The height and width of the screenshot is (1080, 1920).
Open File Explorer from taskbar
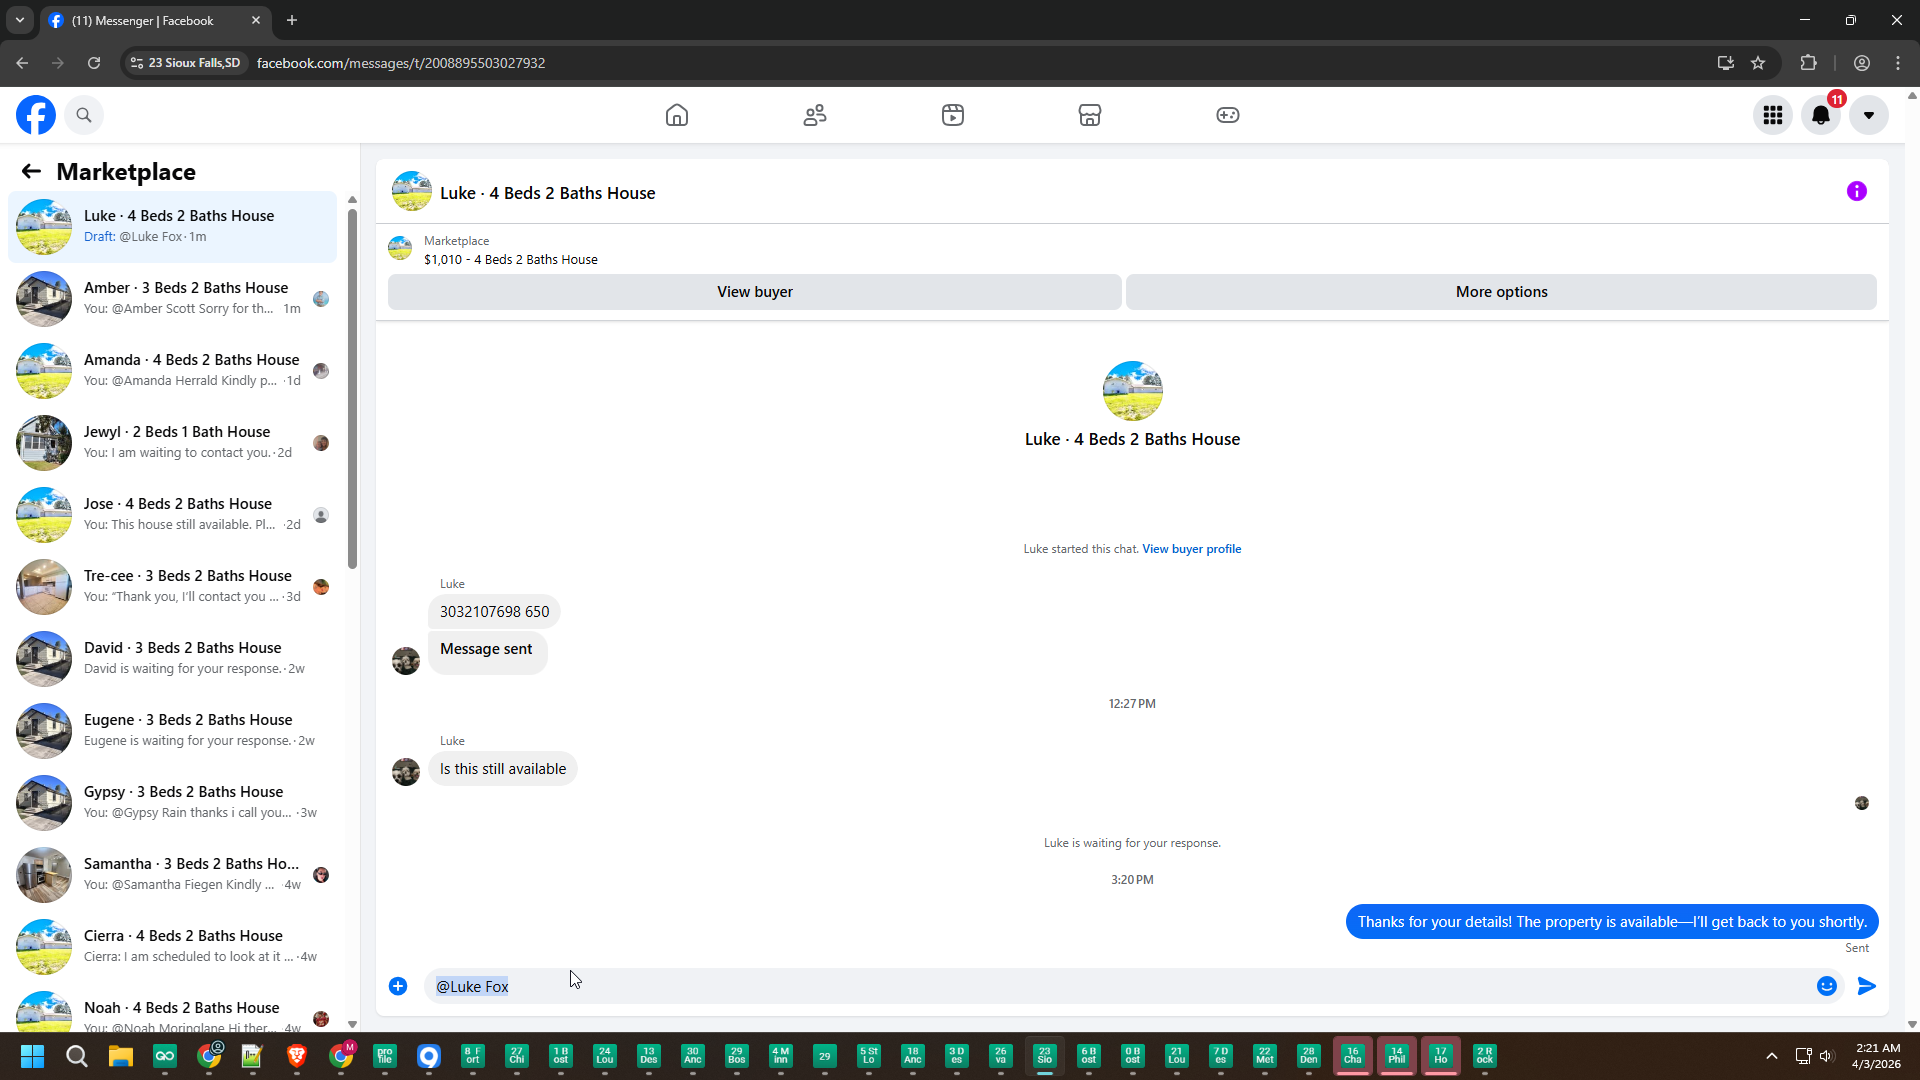point(121,1056)
